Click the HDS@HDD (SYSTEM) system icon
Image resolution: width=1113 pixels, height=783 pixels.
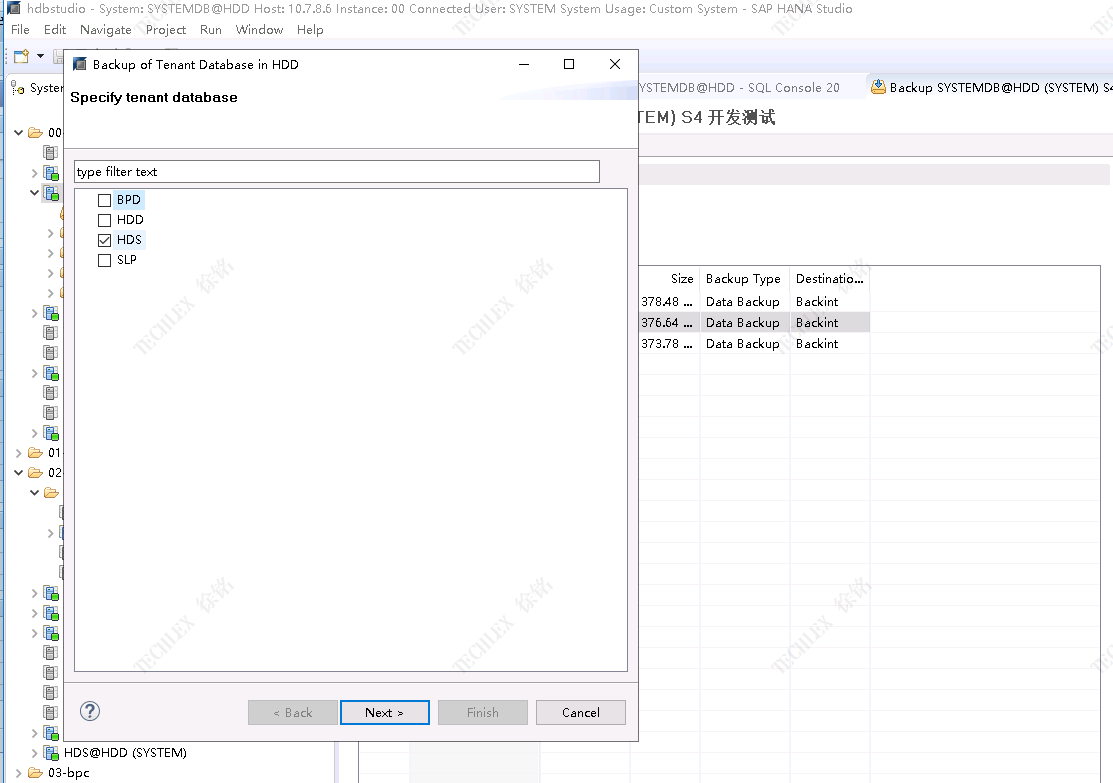[51, 753]
